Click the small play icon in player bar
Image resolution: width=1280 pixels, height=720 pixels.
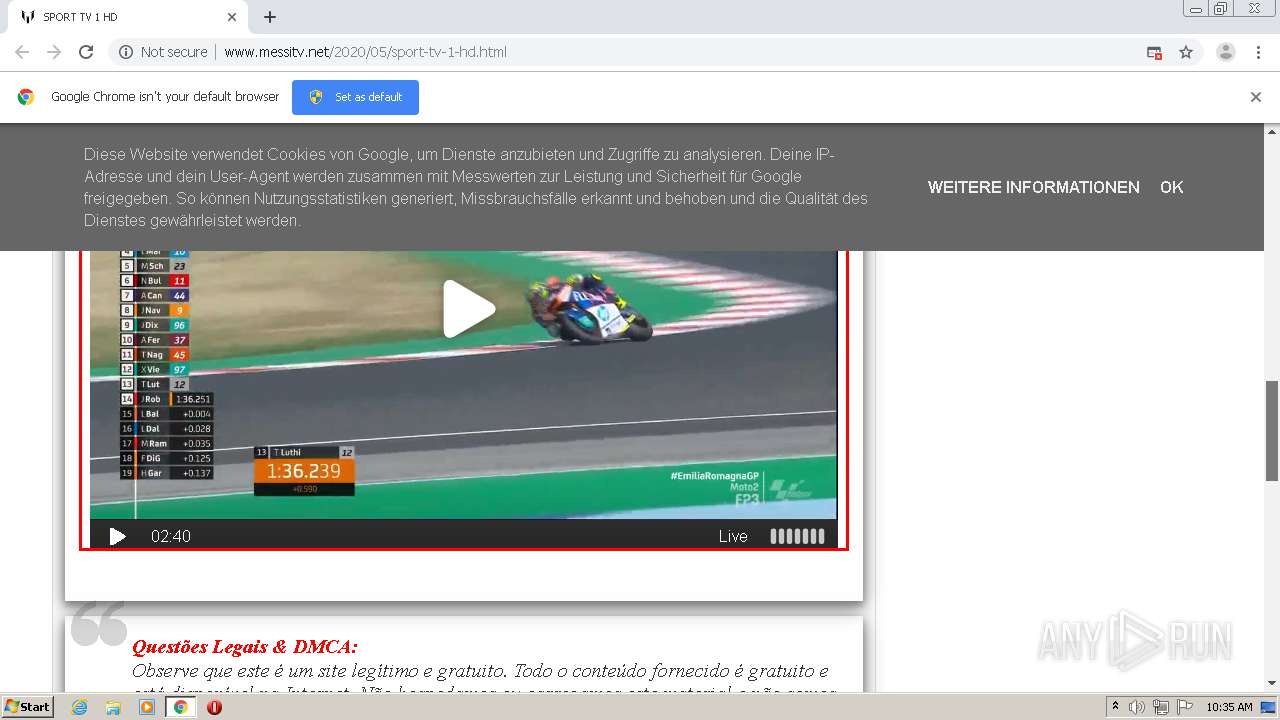pos(117,536)
